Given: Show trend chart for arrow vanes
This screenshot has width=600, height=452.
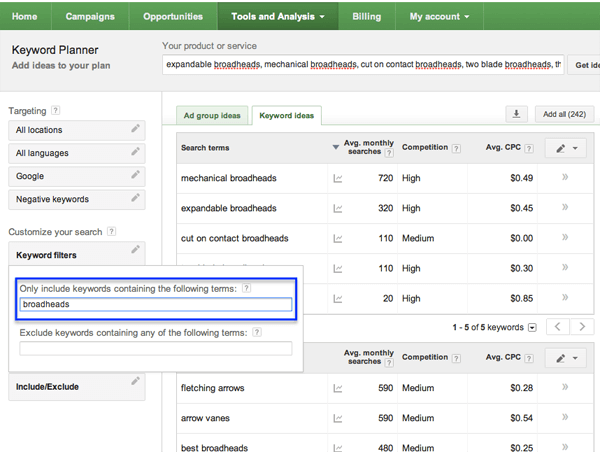Looking at the screenshot, I should (338, 418).
